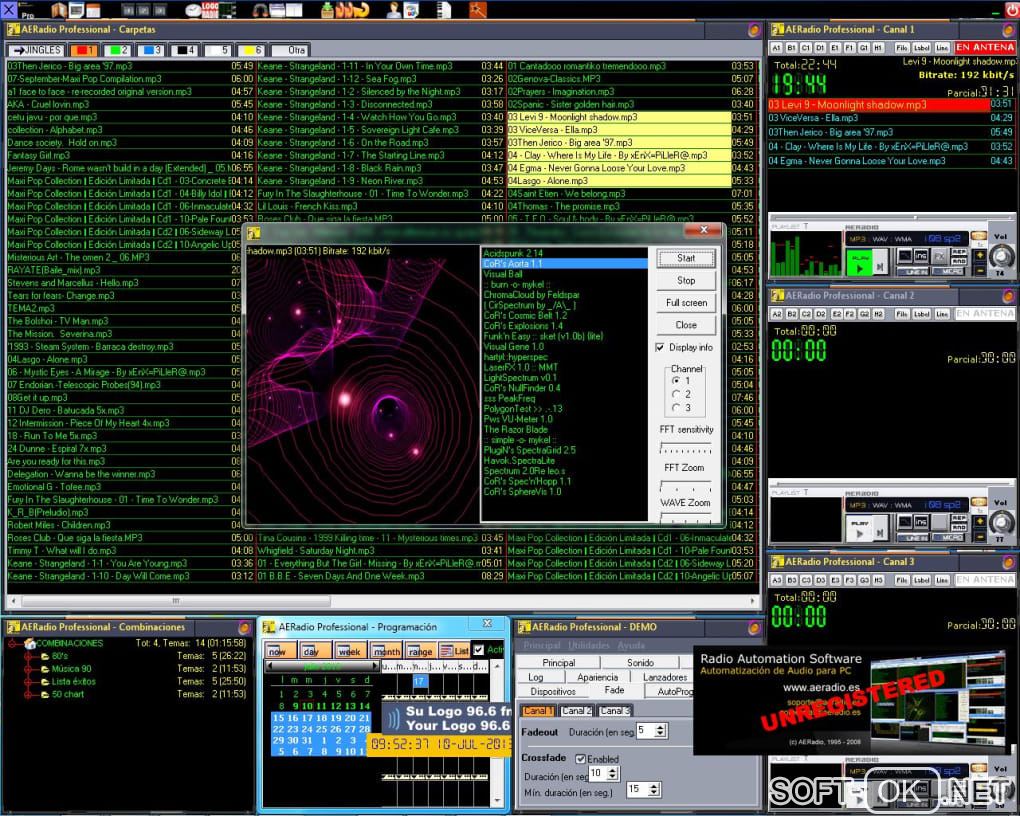Click the REP repeat button on Canal 1
Viewport: 1020px width, 816px height.
[958, 253]
